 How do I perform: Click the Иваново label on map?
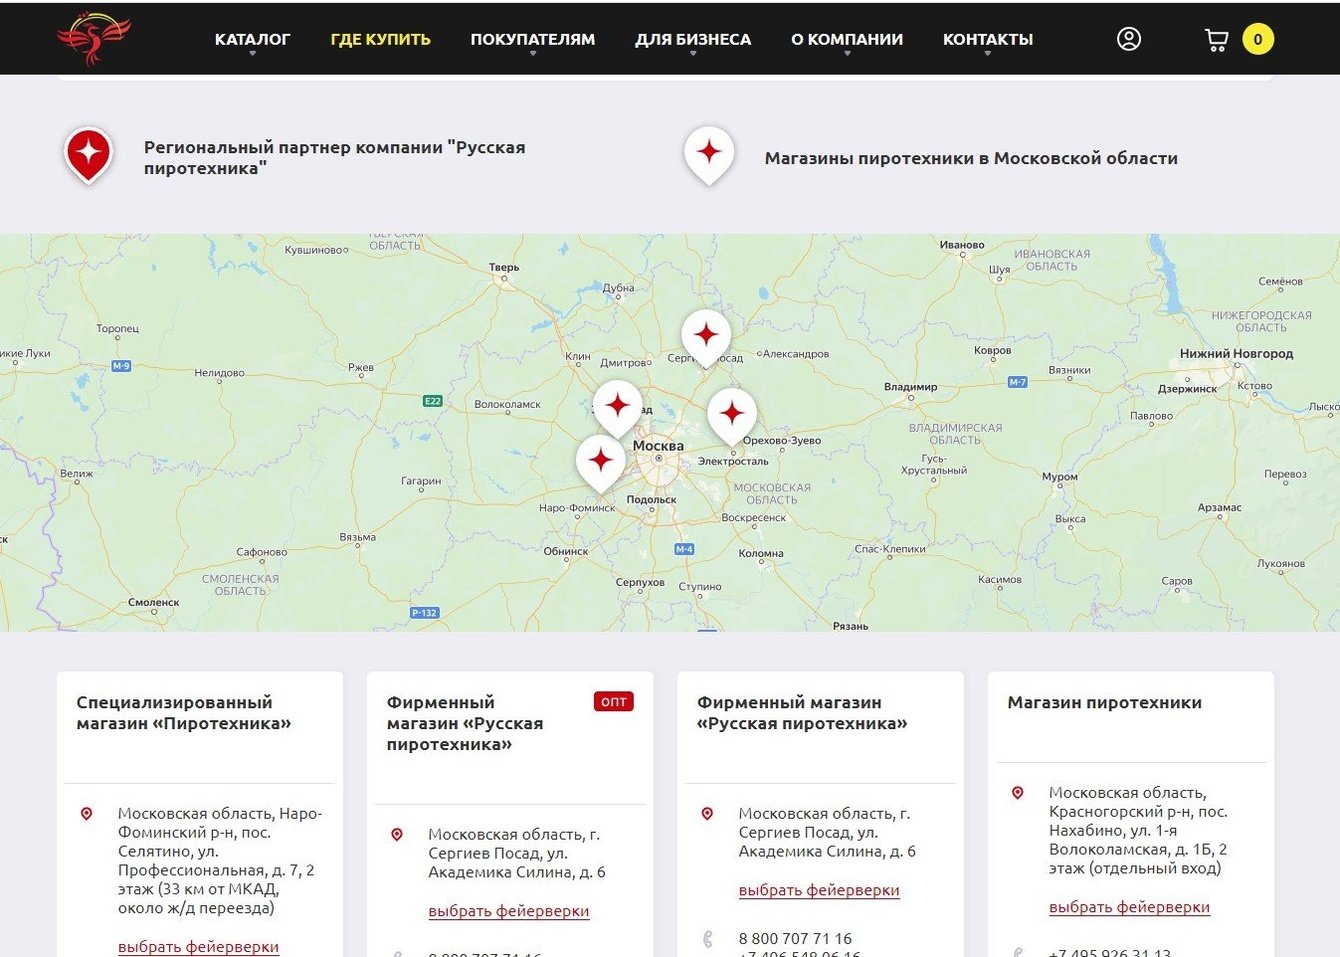(x=962, y=245)
